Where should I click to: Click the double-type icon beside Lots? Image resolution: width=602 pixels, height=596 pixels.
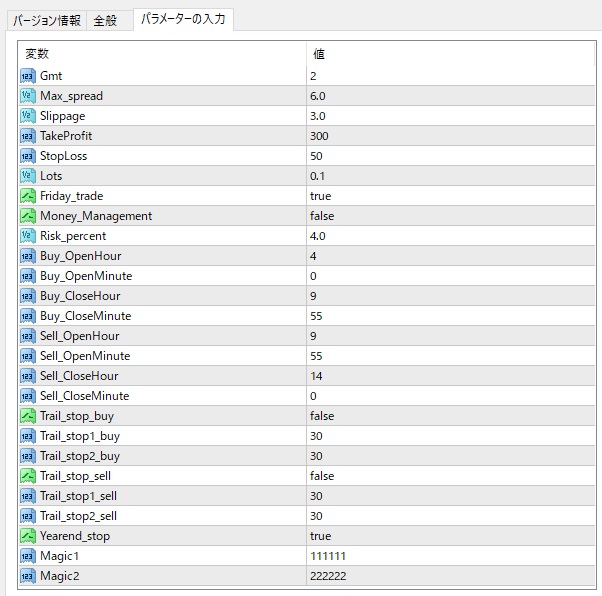[28, 176]
